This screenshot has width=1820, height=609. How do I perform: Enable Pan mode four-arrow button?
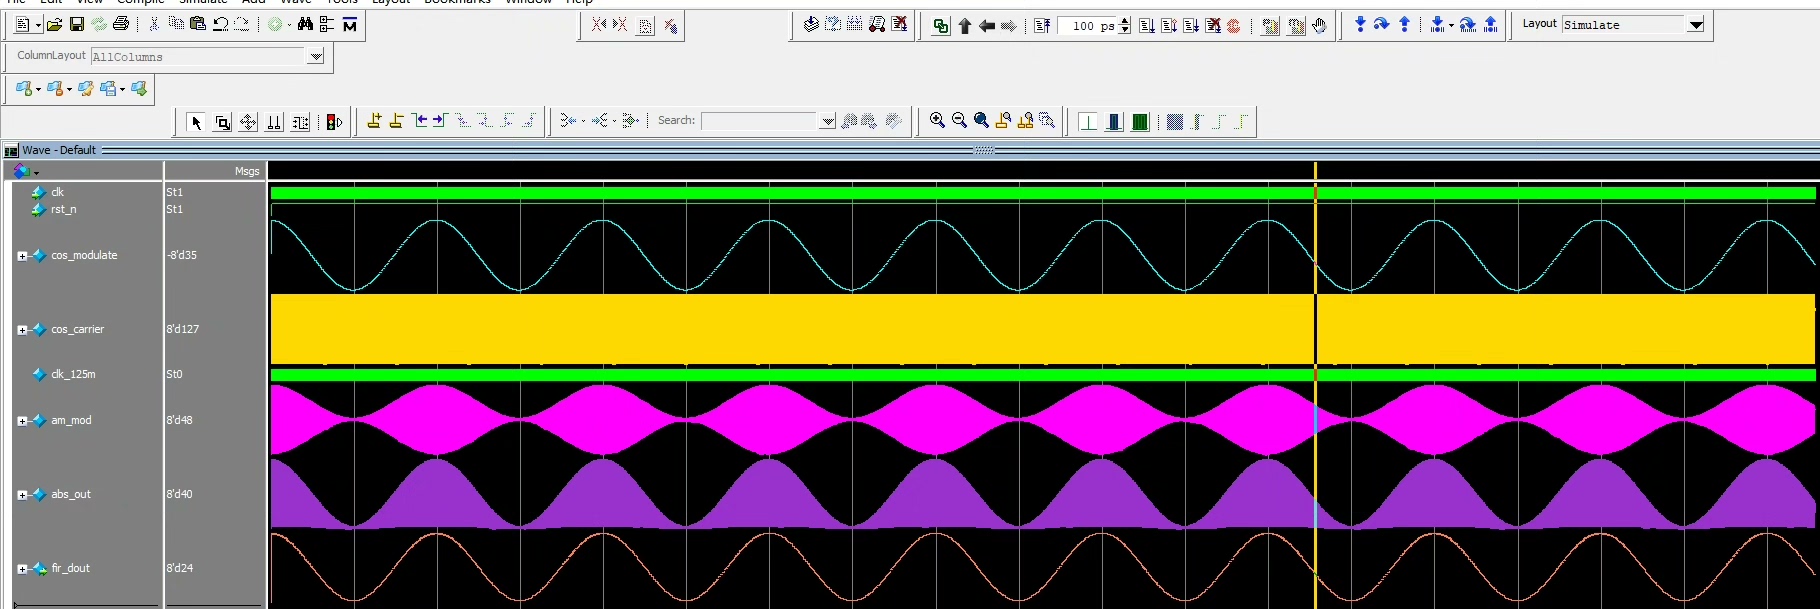[x=248, y=122]
